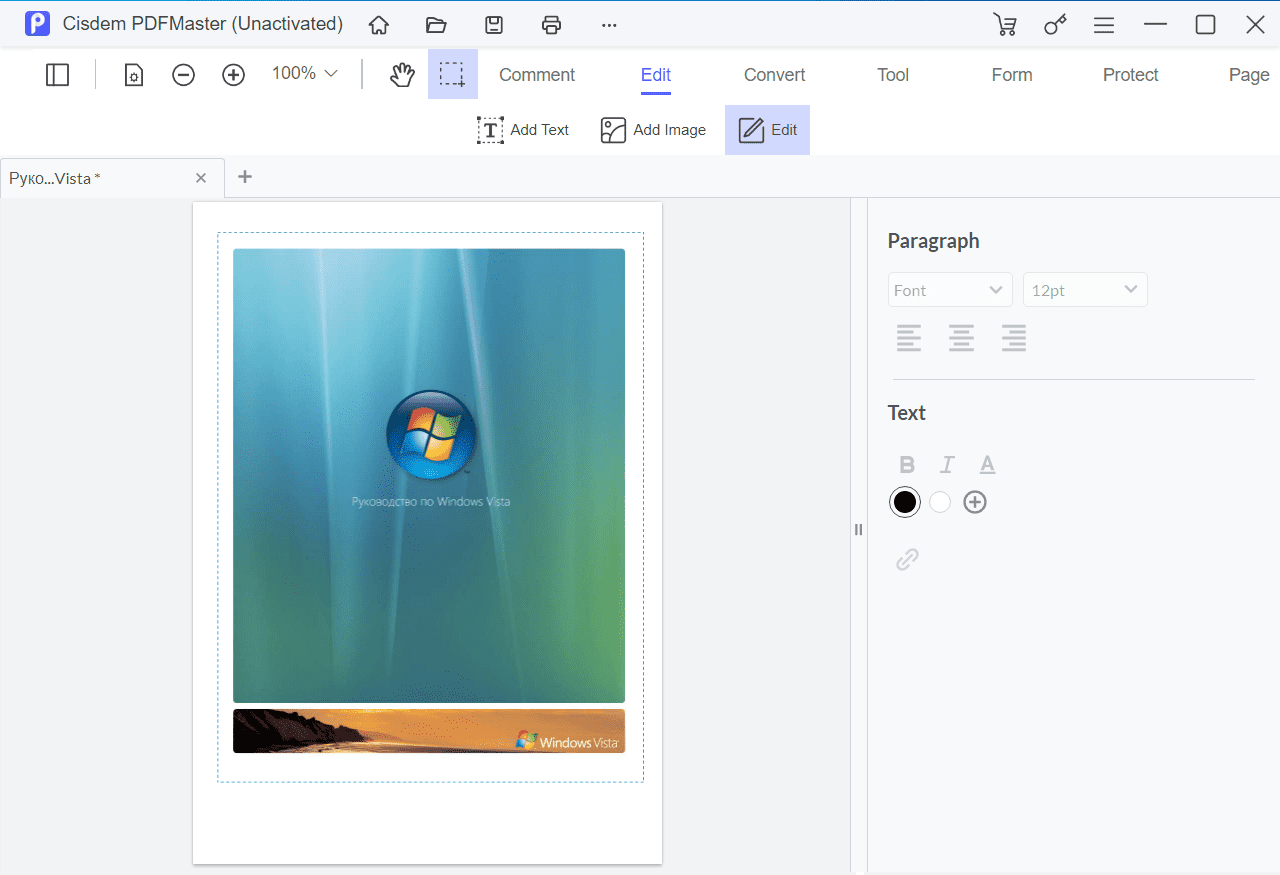Open page settings document icon
The height and width of the screenshot is (875, 1280).
[x=134, y=74]
